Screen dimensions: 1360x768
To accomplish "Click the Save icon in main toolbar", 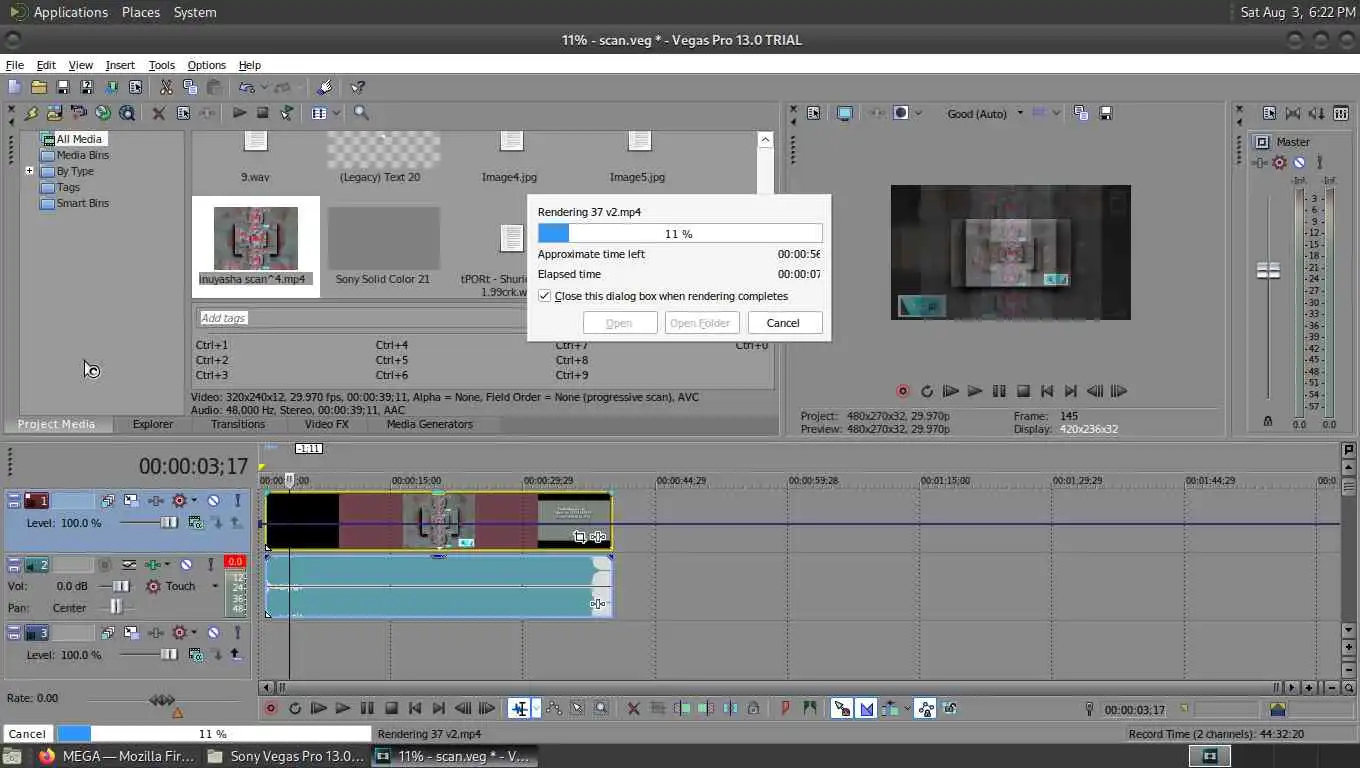I will pos(62,88).
